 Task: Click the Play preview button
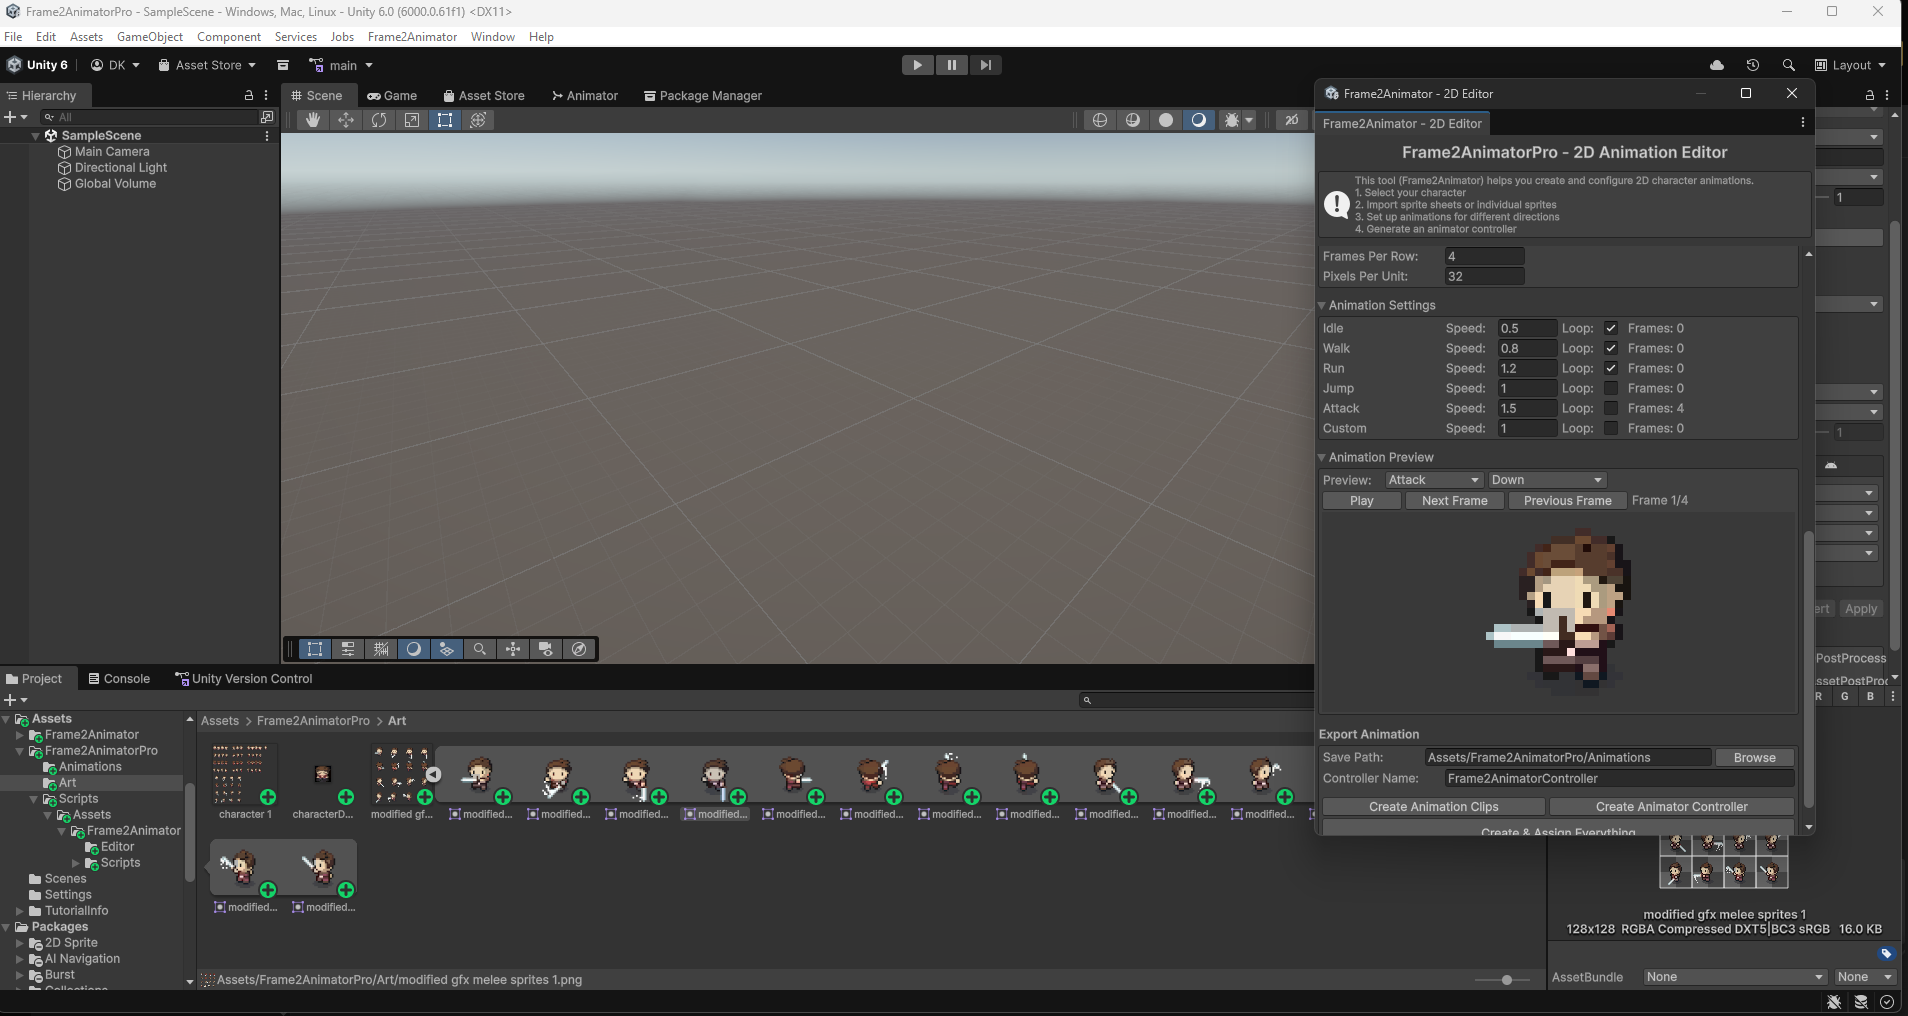pyautogui.click(x=1361, y=501)
